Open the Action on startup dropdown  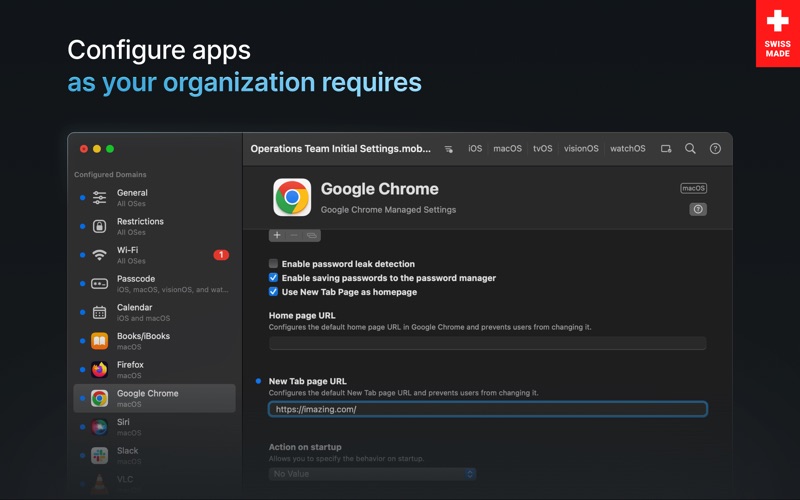pyautogui.click(x=372, y=474)
